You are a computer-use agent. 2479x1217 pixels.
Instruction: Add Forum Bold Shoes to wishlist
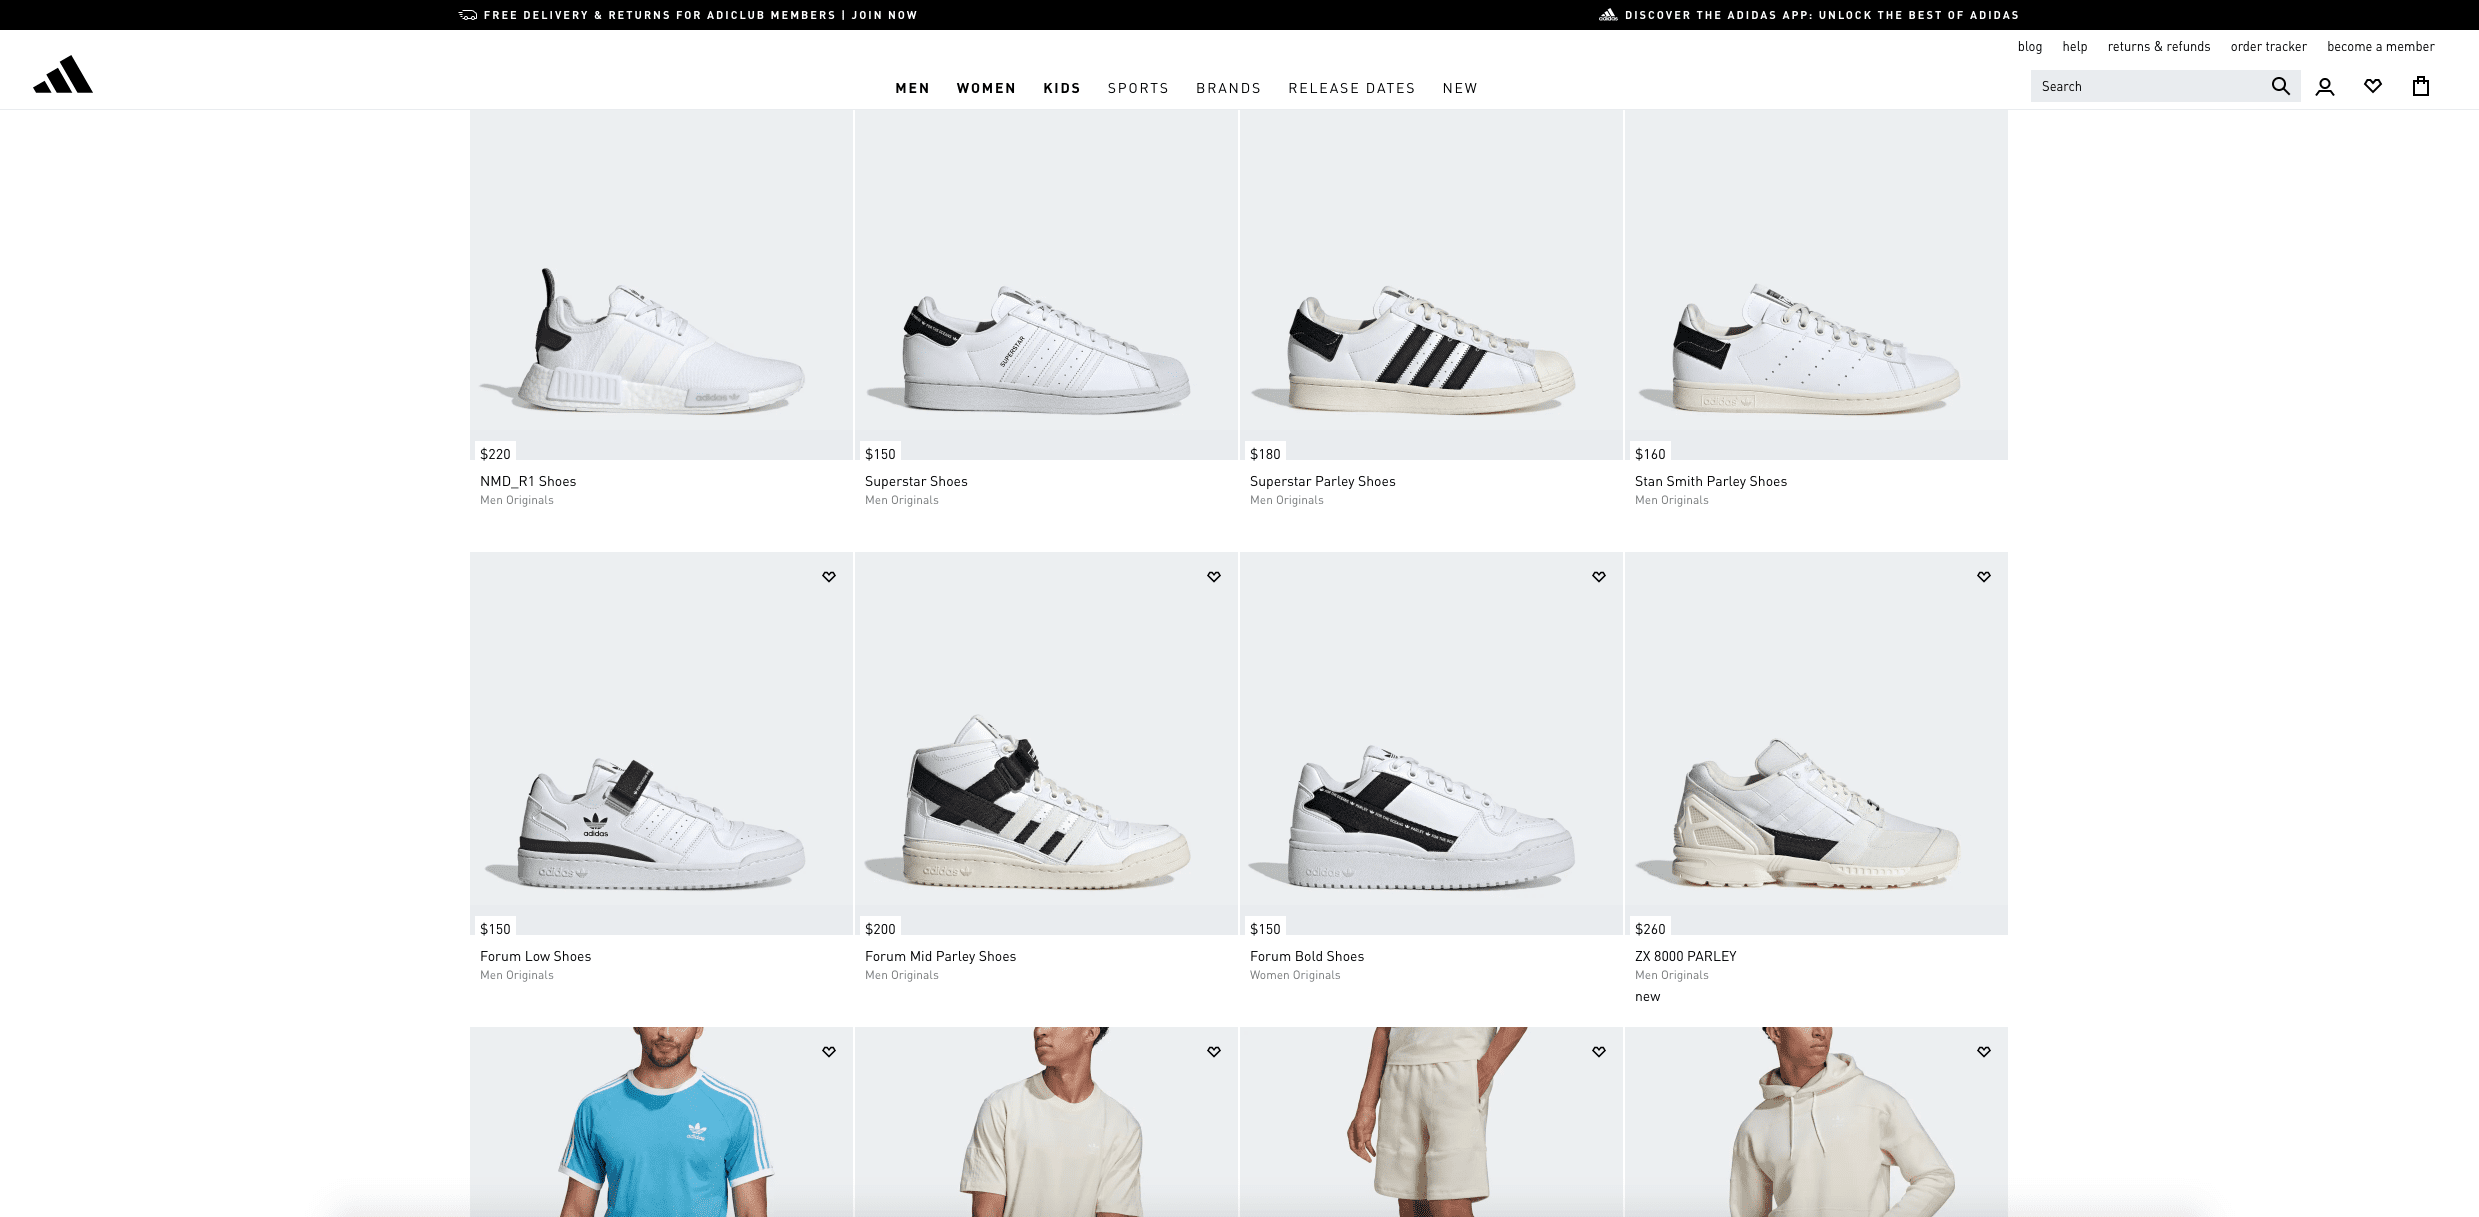tap(1599, 577)
